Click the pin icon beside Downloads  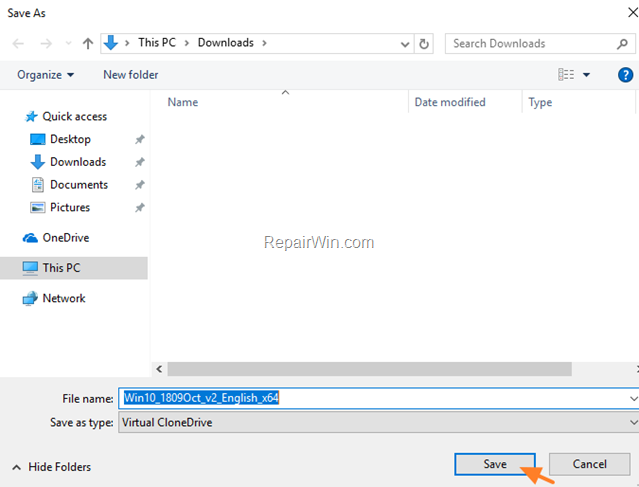[x=140, y=162]
